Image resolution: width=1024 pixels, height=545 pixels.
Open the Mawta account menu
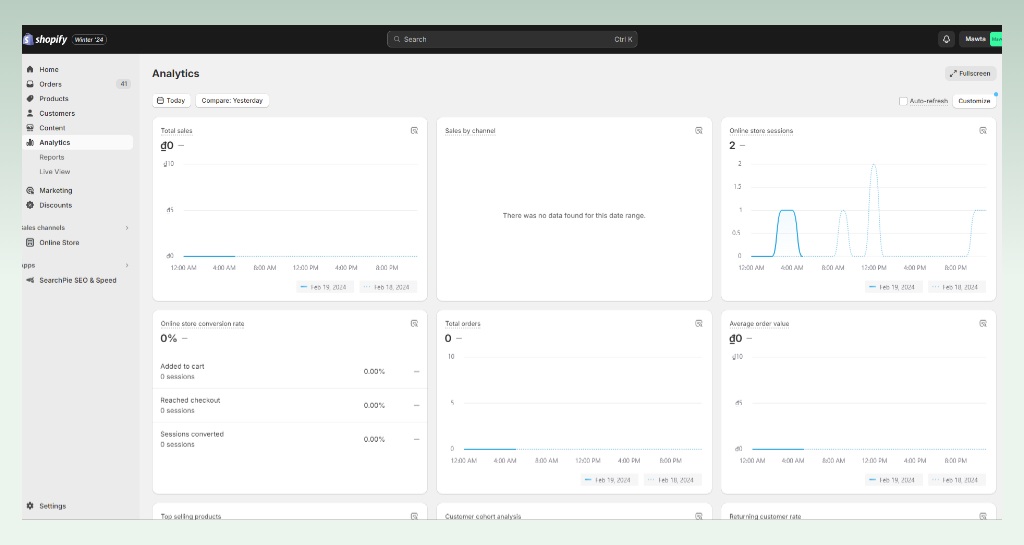[x=981, y=39]
